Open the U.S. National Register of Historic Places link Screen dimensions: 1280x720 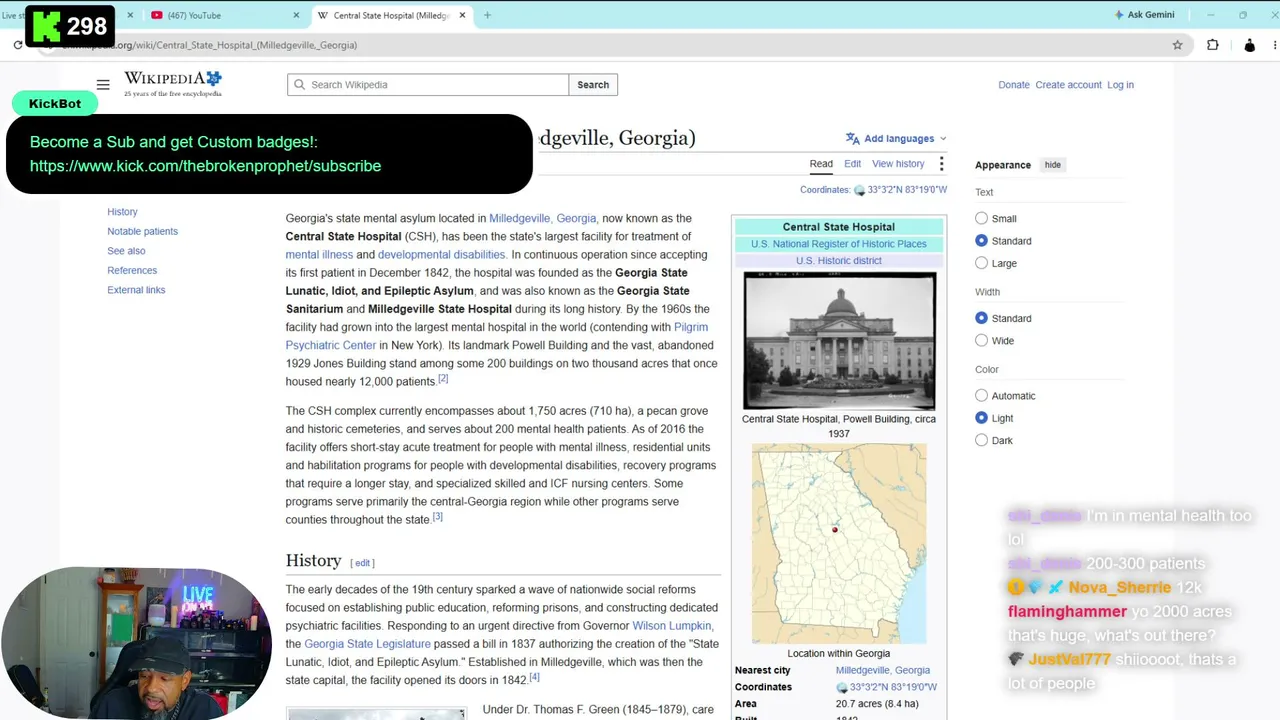(839, 244)
